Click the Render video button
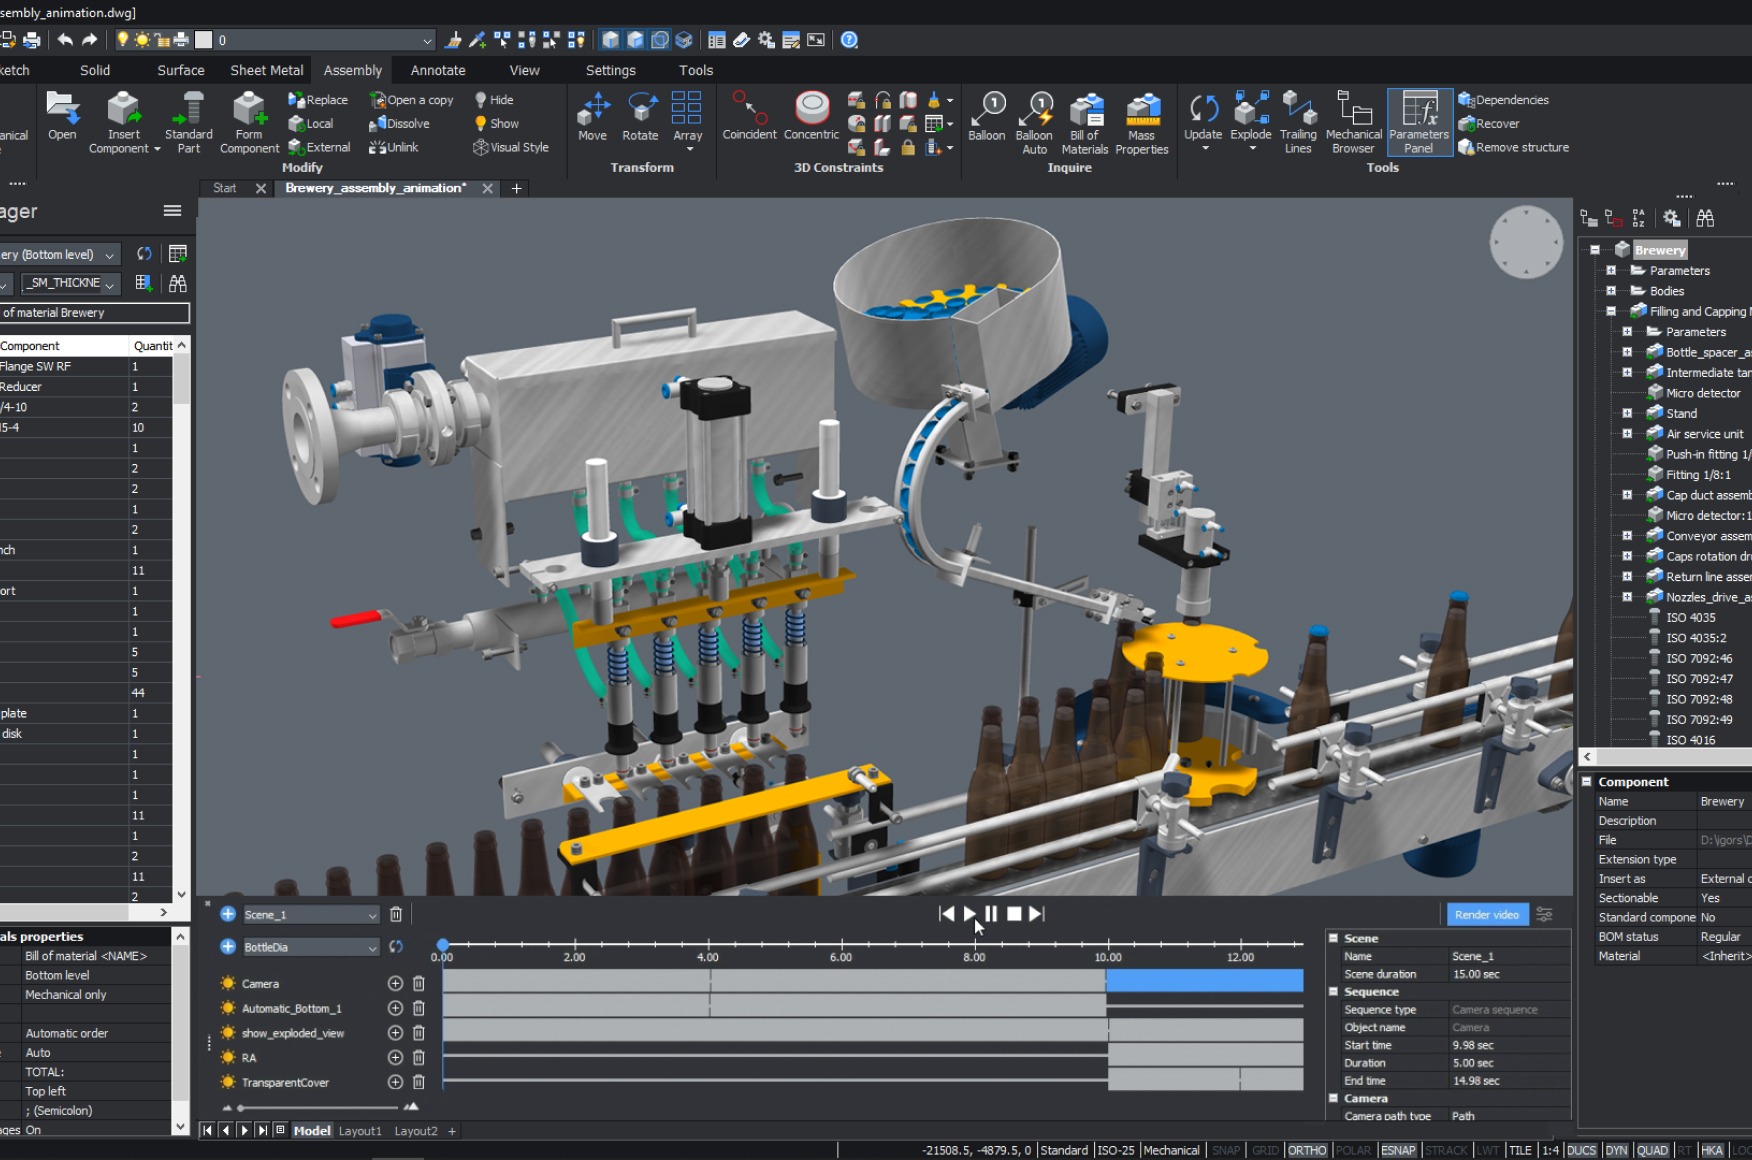 coord(1487,914)
